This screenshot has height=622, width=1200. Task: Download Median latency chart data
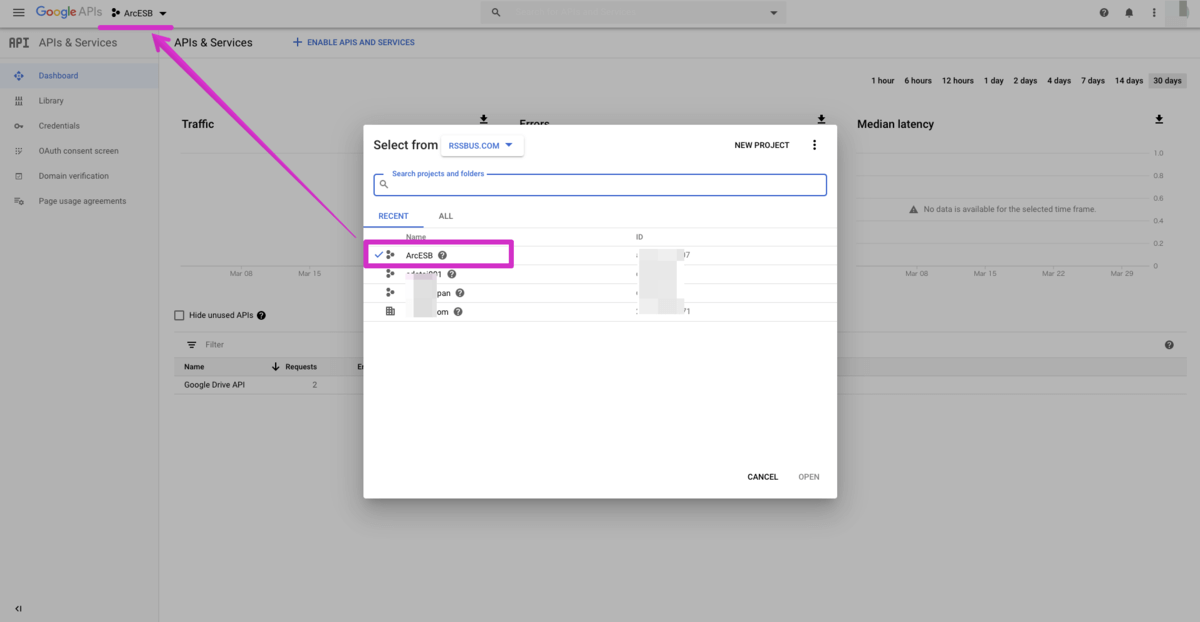click(1159, 120)
